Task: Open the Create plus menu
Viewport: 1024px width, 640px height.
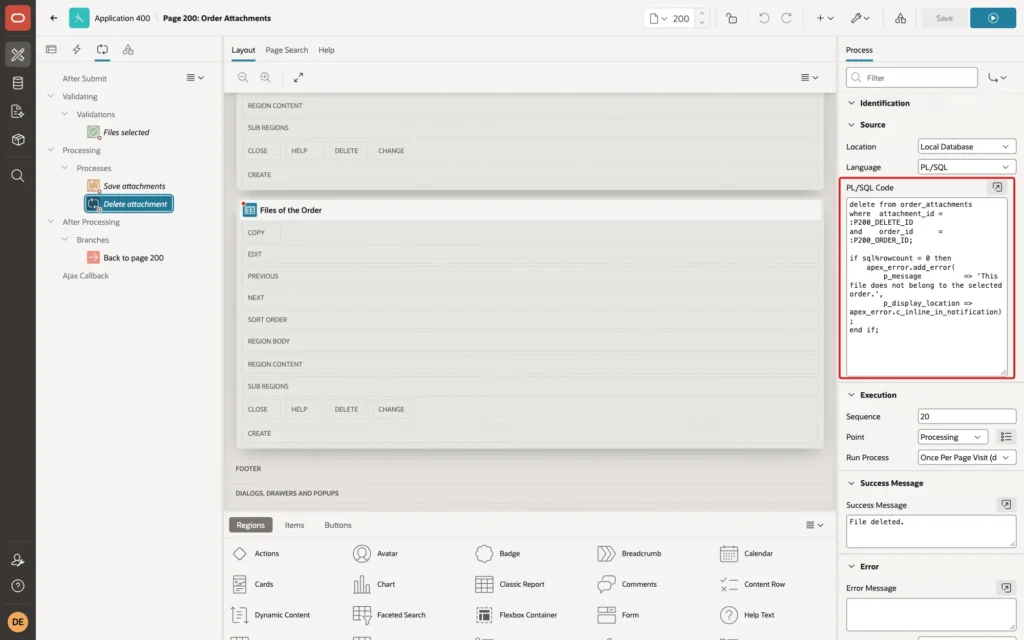Action: point(825,18)
